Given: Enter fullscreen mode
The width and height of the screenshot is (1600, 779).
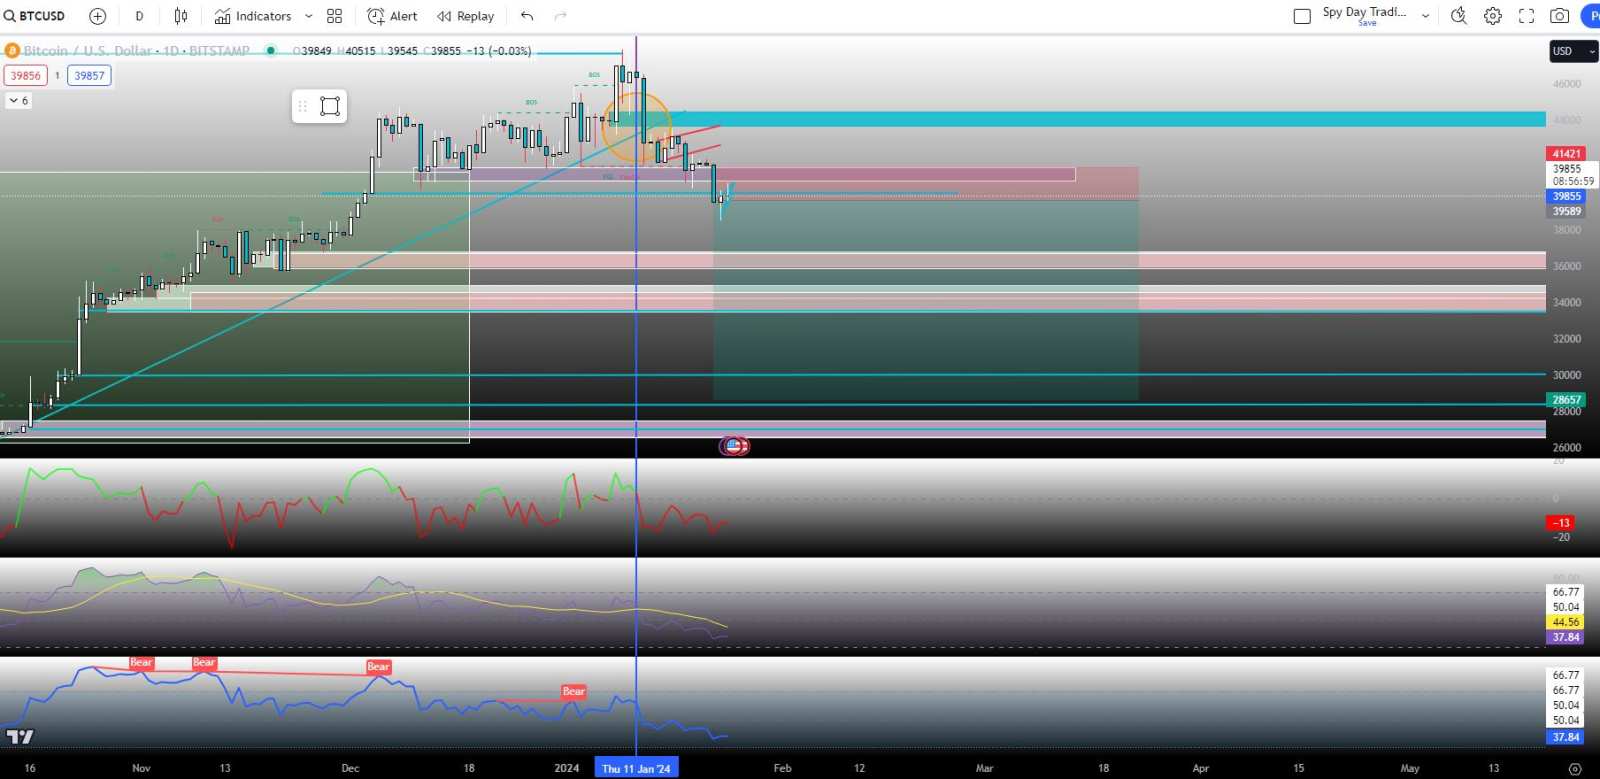Looking at the screenshot, I should (x=1526, y=16).
